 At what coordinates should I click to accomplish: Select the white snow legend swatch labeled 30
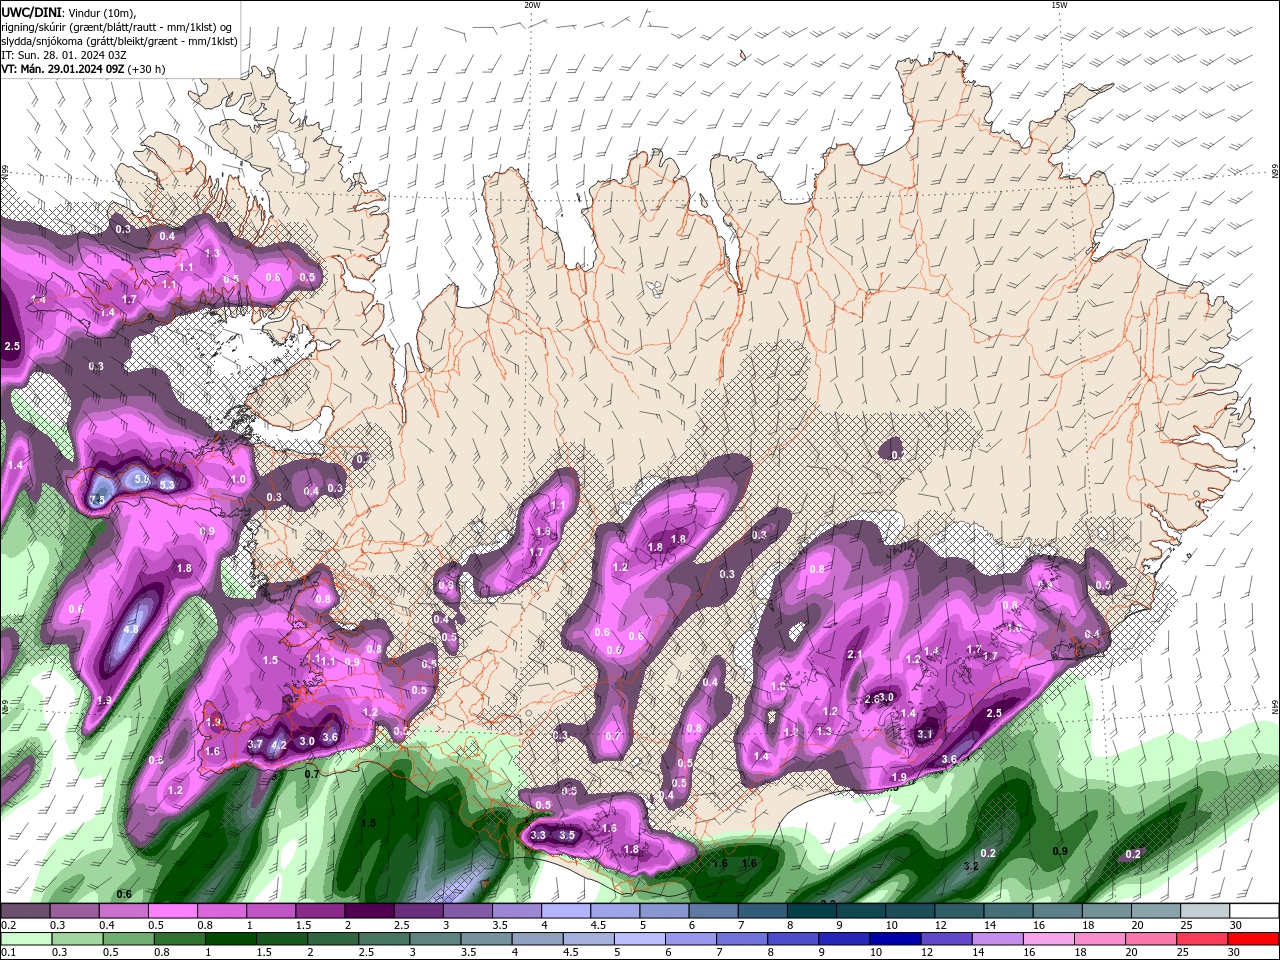(1254, 911)
